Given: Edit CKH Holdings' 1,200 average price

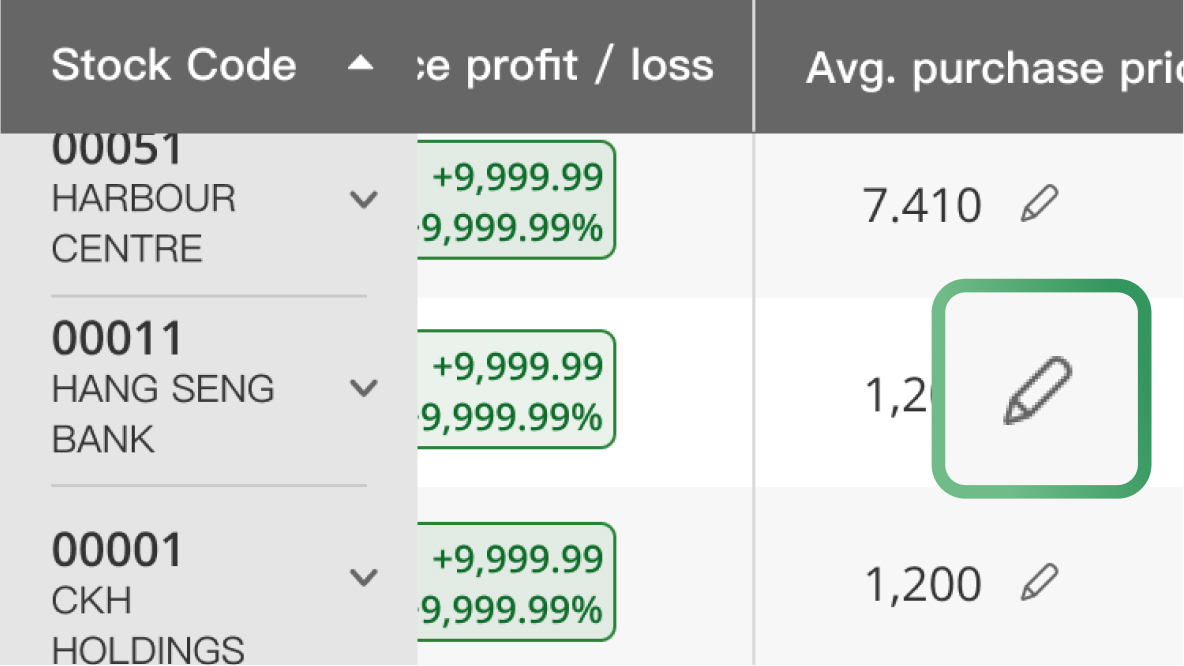Looking at the screenshot, I should [x=1039, y=581].
